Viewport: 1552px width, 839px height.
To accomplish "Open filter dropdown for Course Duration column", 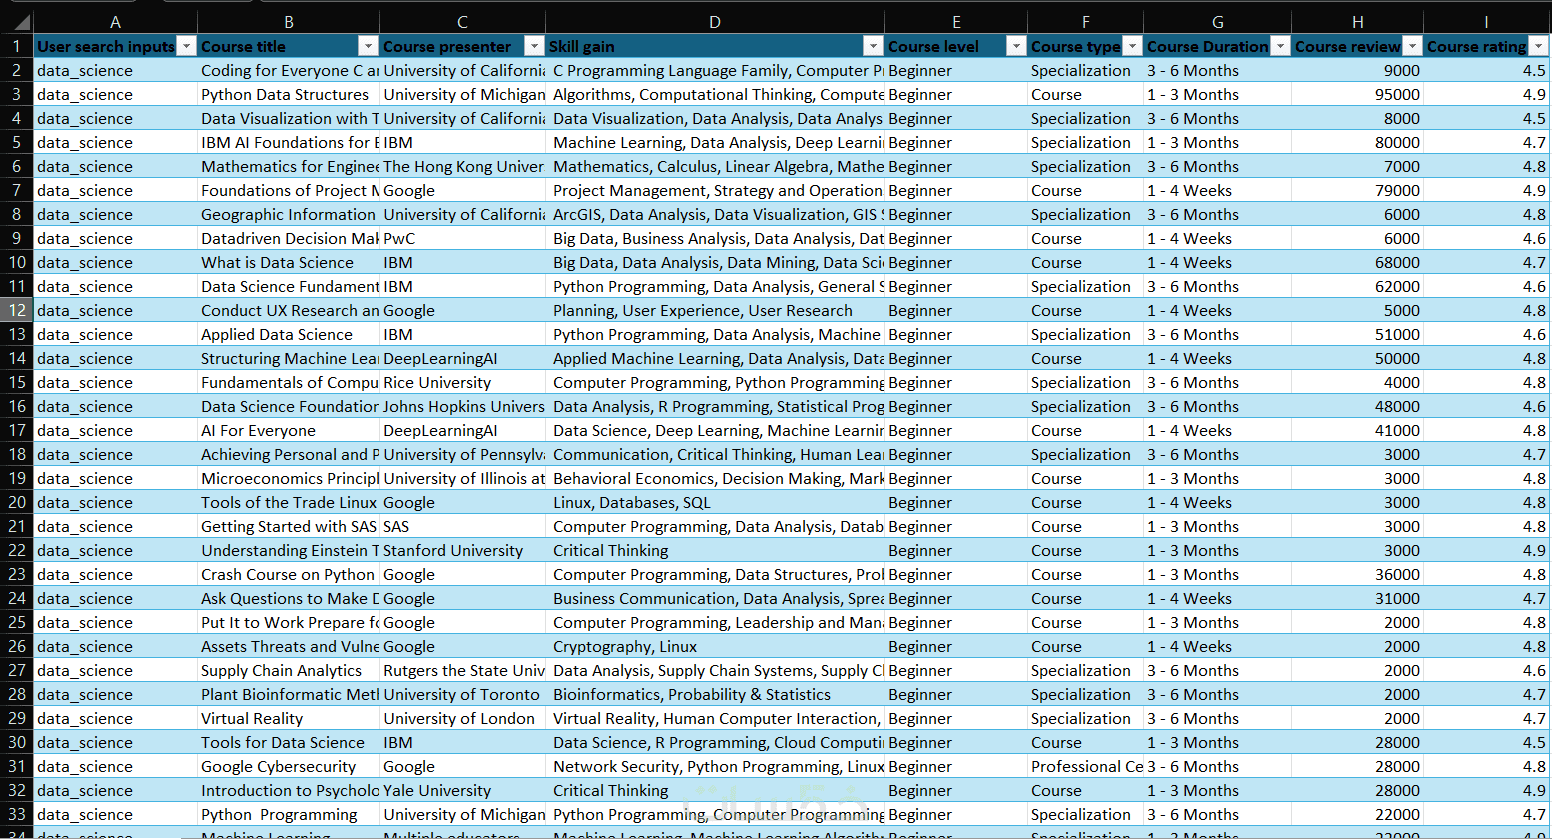I will [1280, 46].
